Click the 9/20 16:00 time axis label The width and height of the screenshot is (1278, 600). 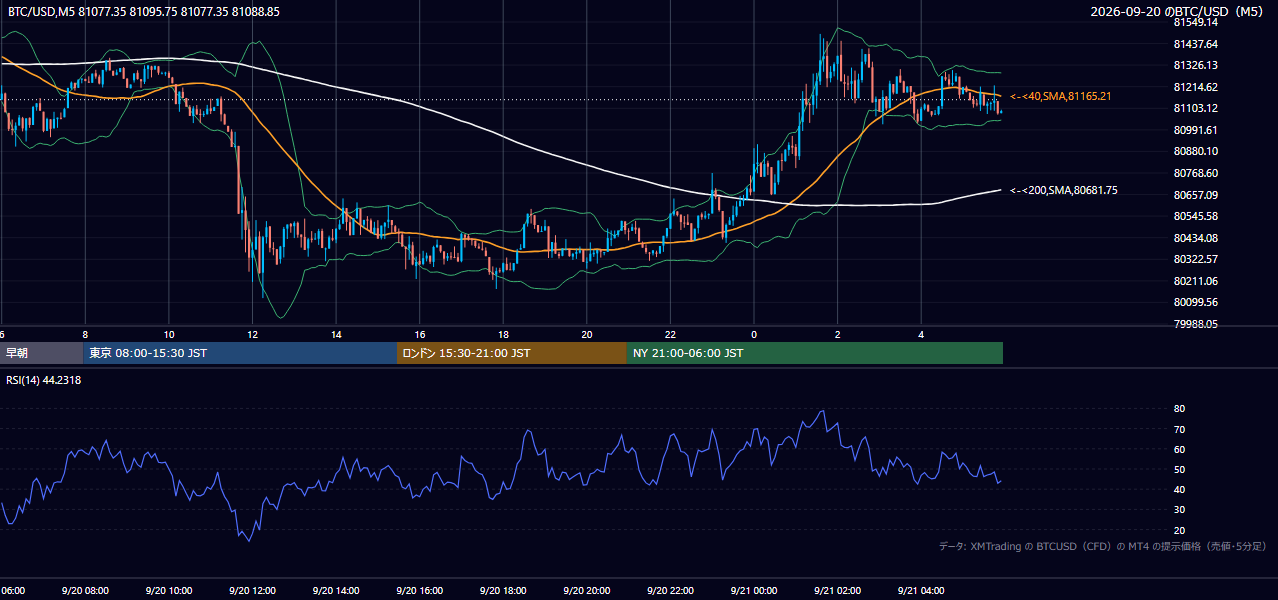pos(419,591)
